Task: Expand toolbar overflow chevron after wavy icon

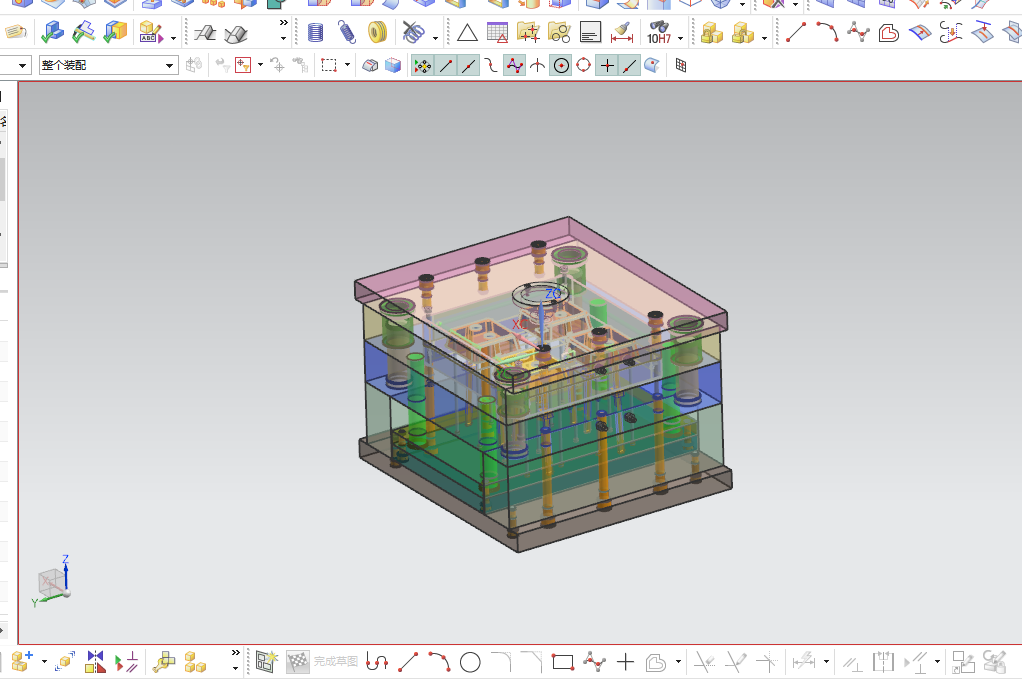Action: click(283, 23)
